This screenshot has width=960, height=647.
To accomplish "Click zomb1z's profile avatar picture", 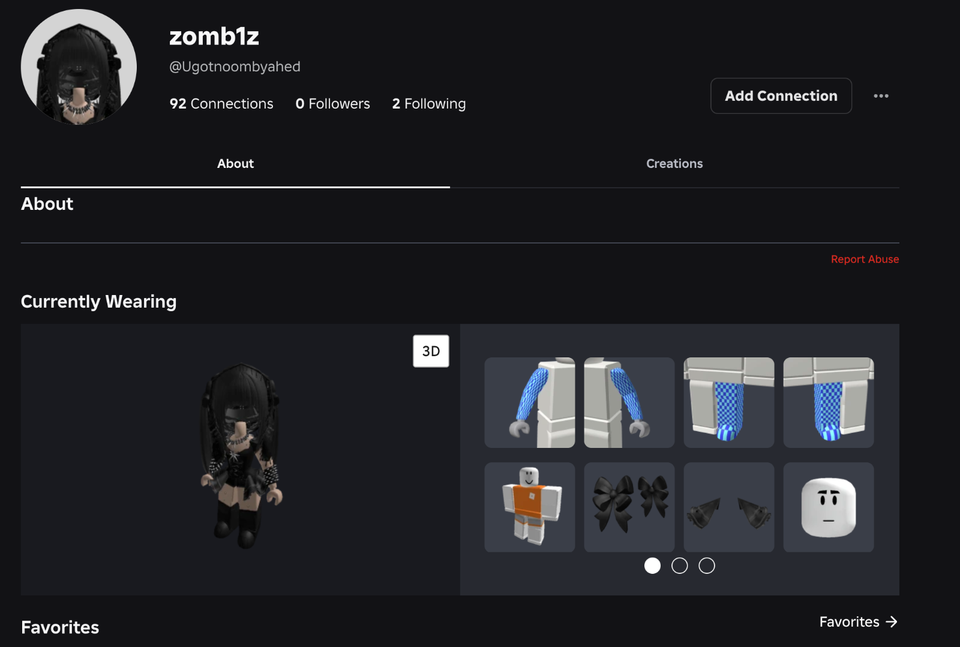I will (x=78, y=66).
